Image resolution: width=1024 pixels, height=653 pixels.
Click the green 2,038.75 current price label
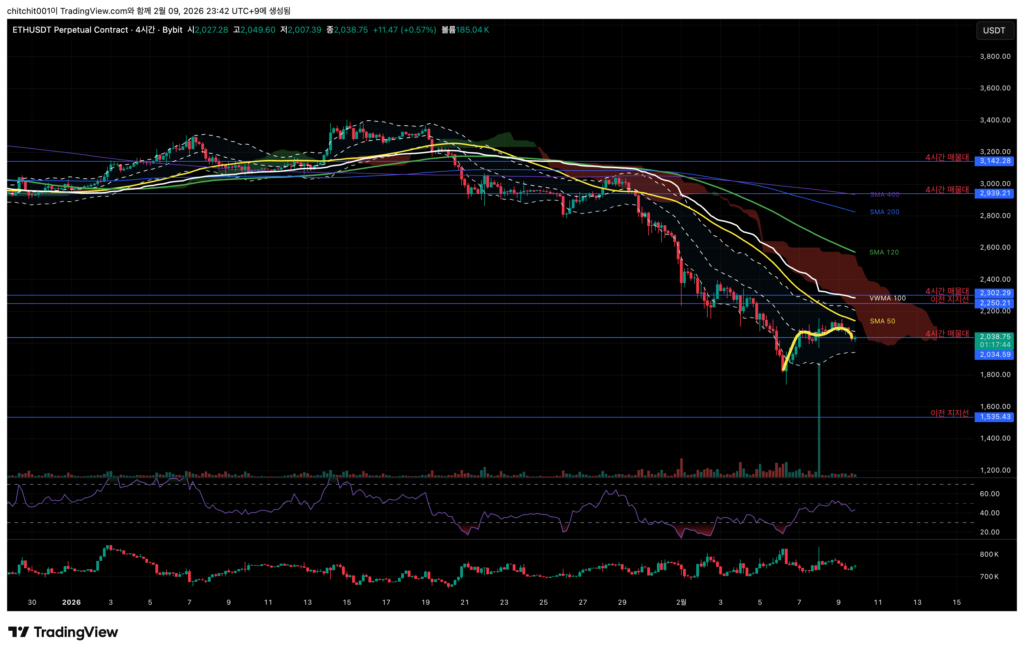pos(994,337)
